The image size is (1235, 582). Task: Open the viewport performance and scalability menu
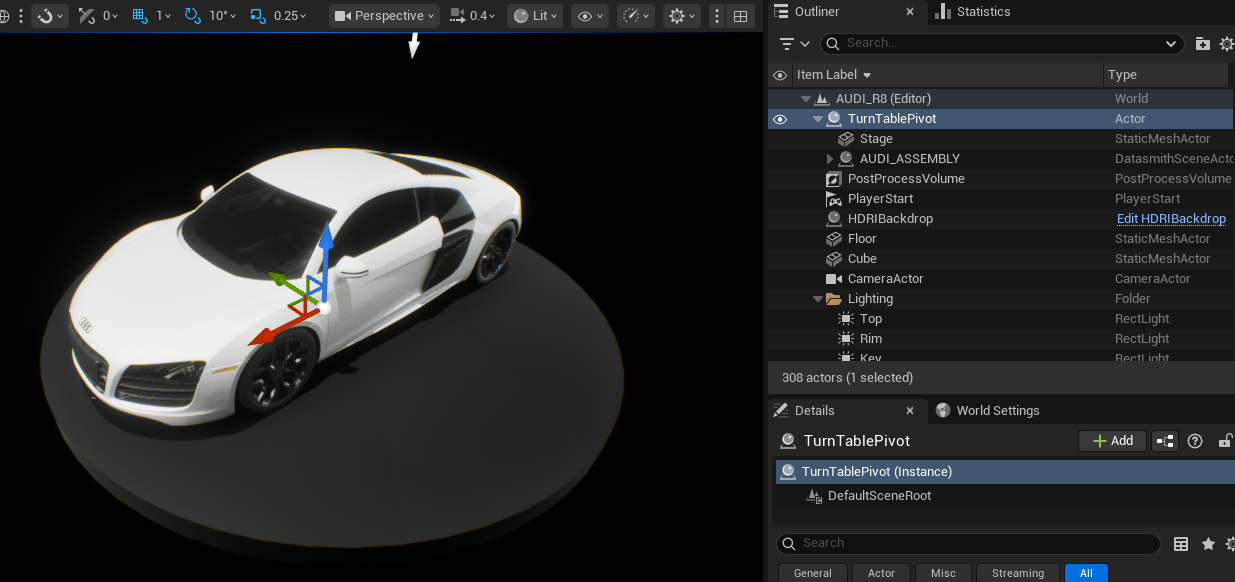coord(636,16)
